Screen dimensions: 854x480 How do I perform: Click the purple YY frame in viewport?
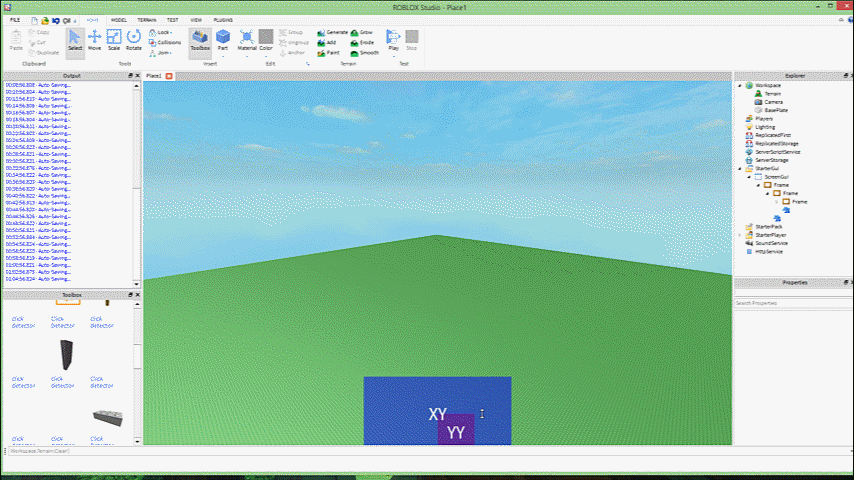click(x=456, y=429)
